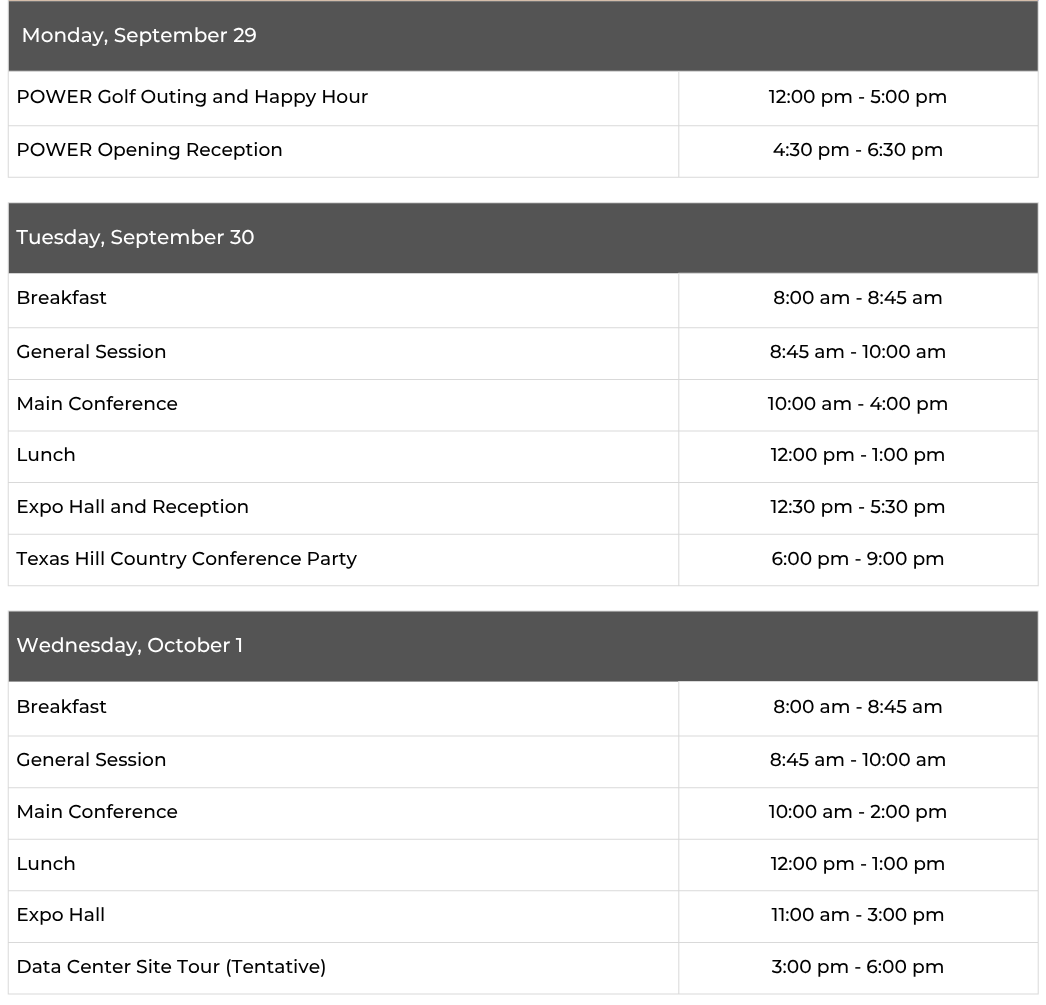This screenshot has width=1046, height=1005.
Task: Click Wednesday's Expo Hall row
Action: tap(523, 916)
